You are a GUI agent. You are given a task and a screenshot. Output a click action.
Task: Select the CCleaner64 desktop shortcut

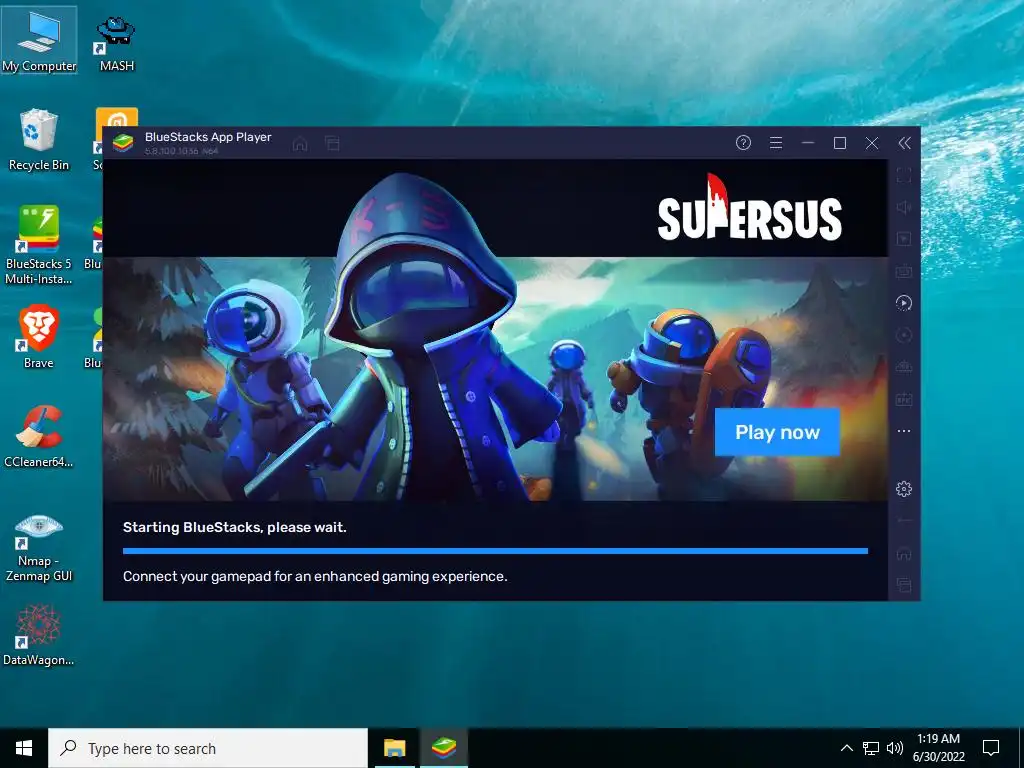click(x=39, y=436)
